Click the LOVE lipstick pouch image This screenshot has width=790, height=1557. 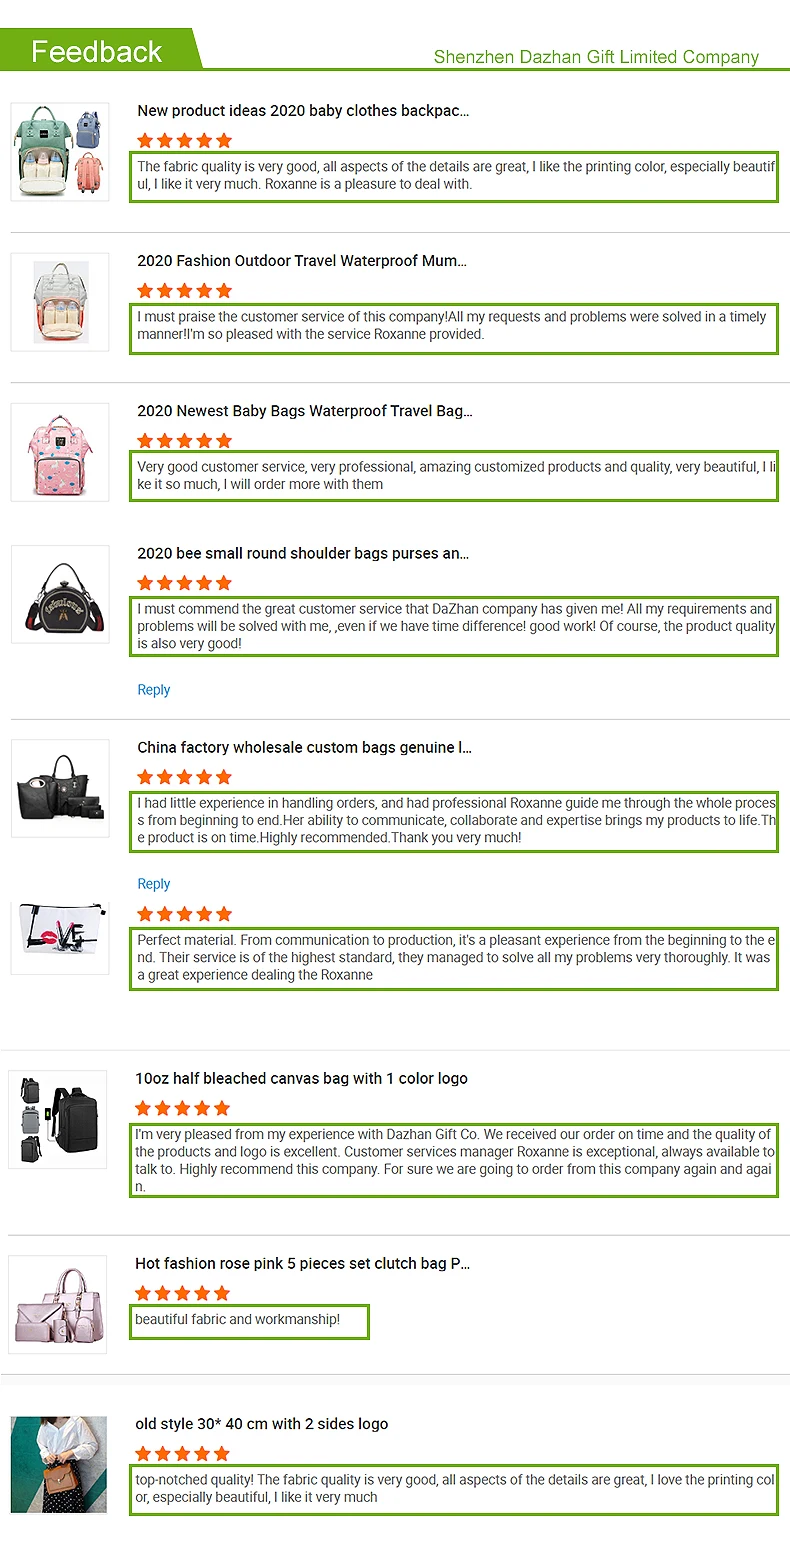(60, 937)
